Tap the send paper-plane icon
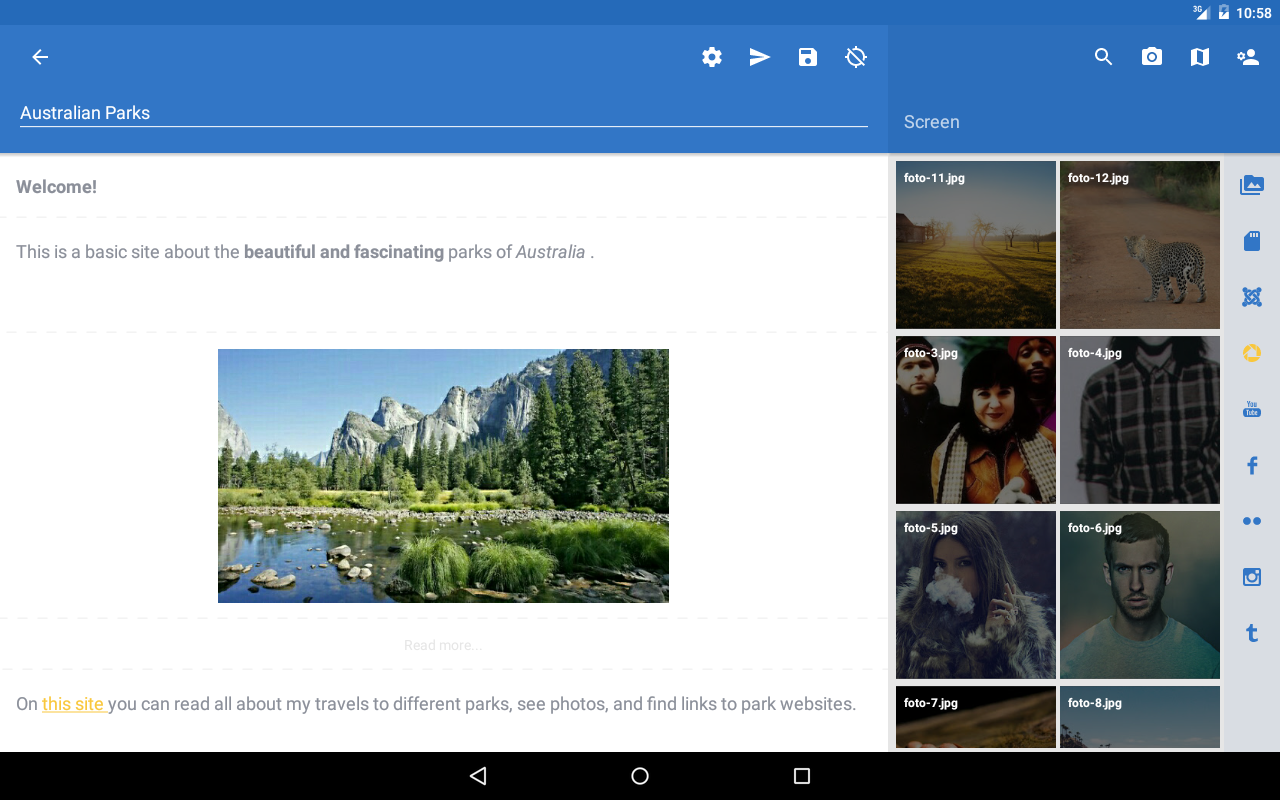 tap(760, 57)
